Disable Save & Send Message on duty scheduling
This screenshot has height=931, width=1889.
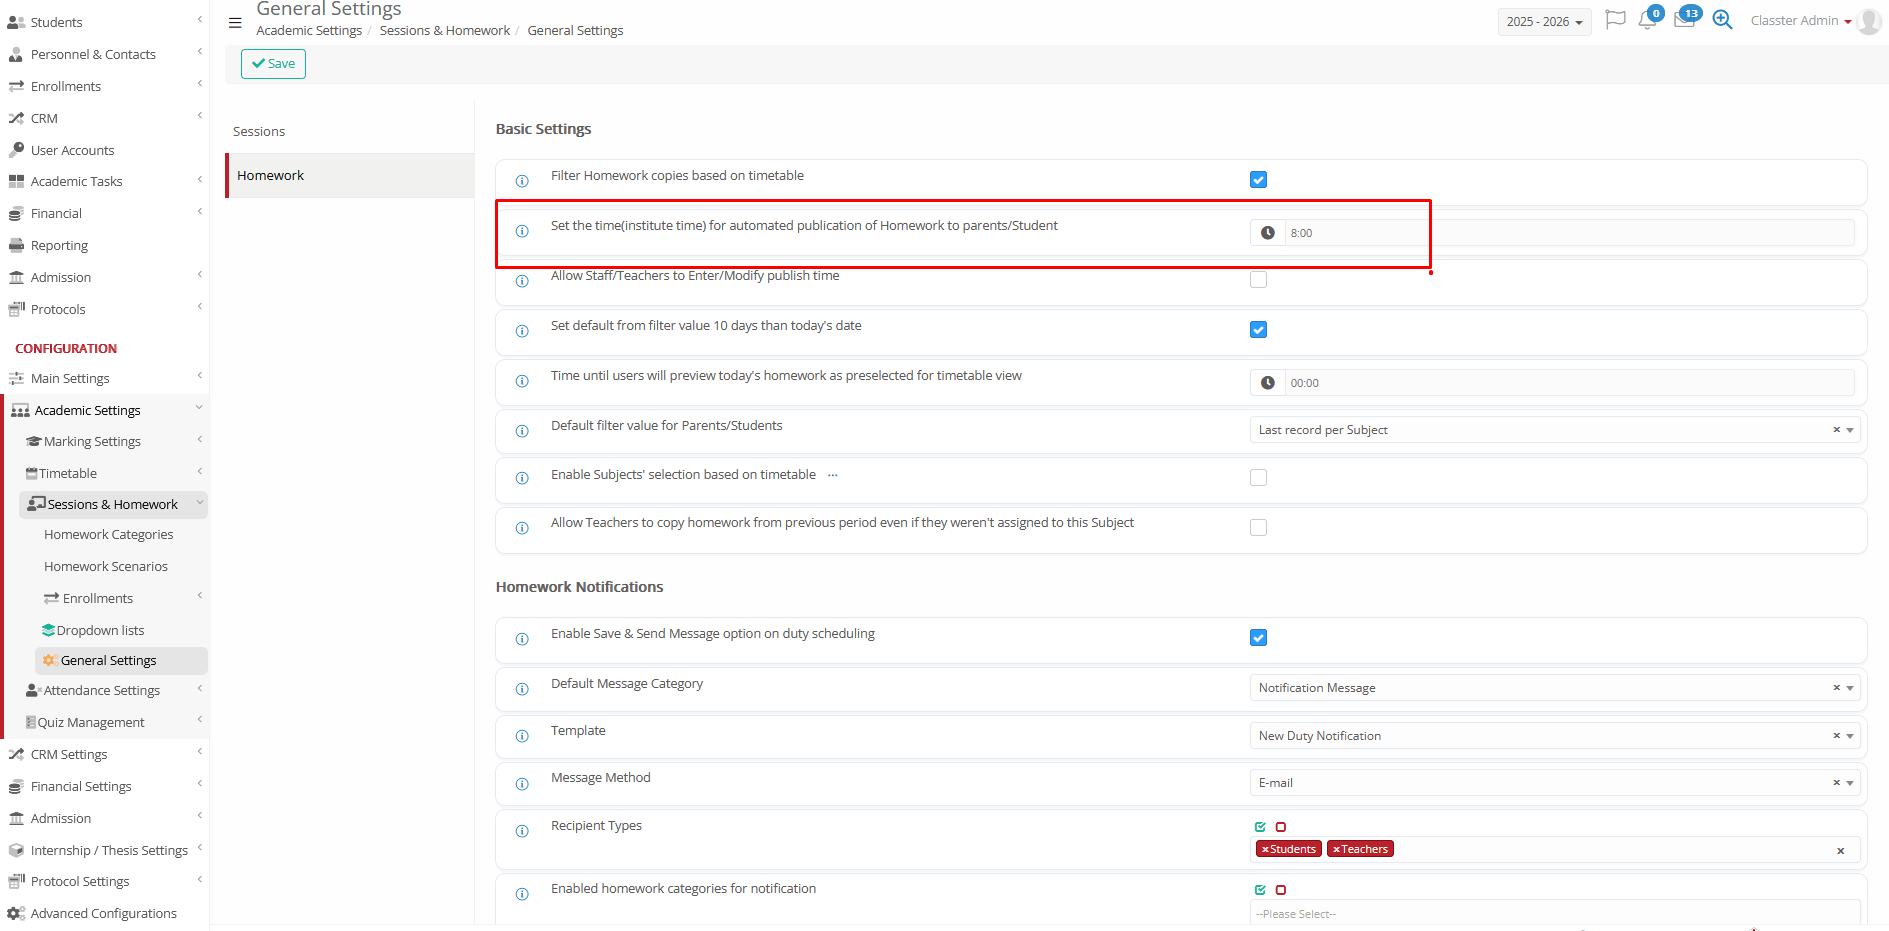point(1258,638)
